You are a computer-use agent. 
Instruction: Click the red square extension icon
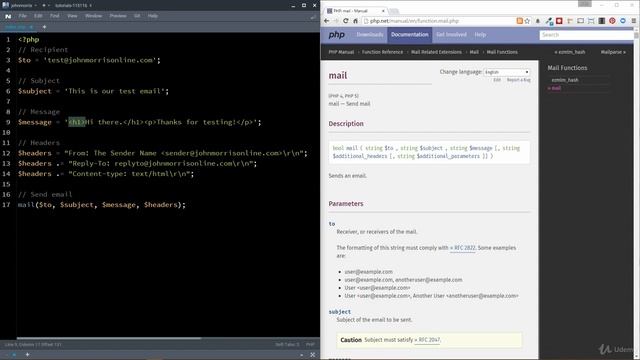[x=559, y=21]
